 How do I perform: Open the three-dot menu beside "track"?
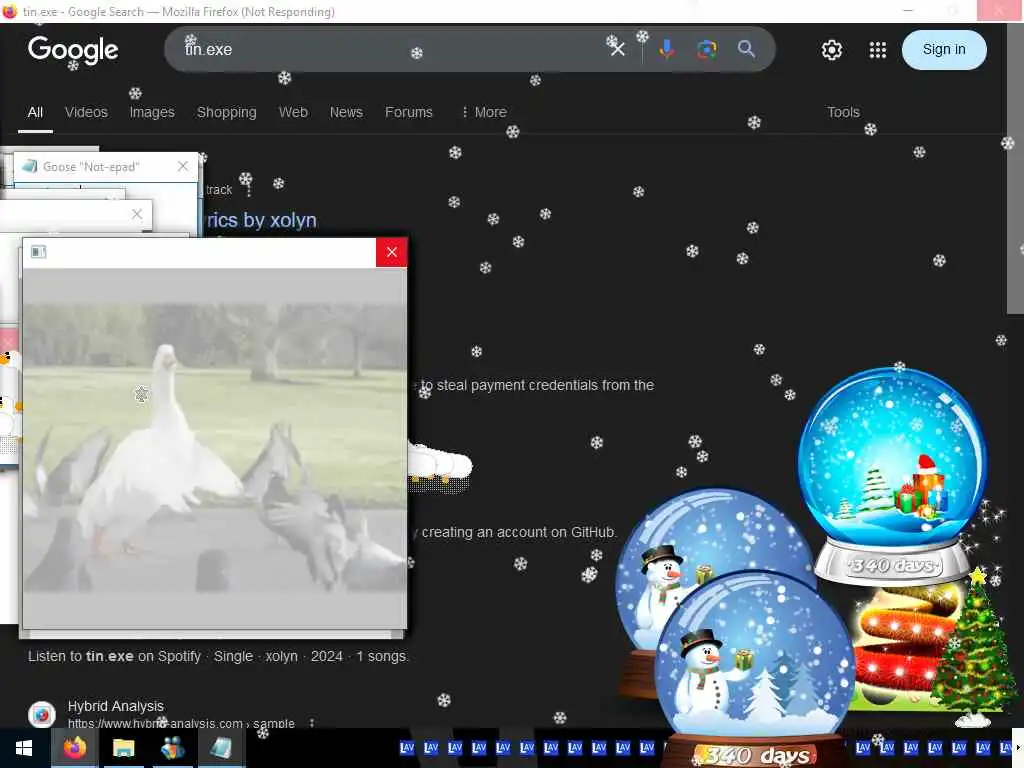[249, 189]
